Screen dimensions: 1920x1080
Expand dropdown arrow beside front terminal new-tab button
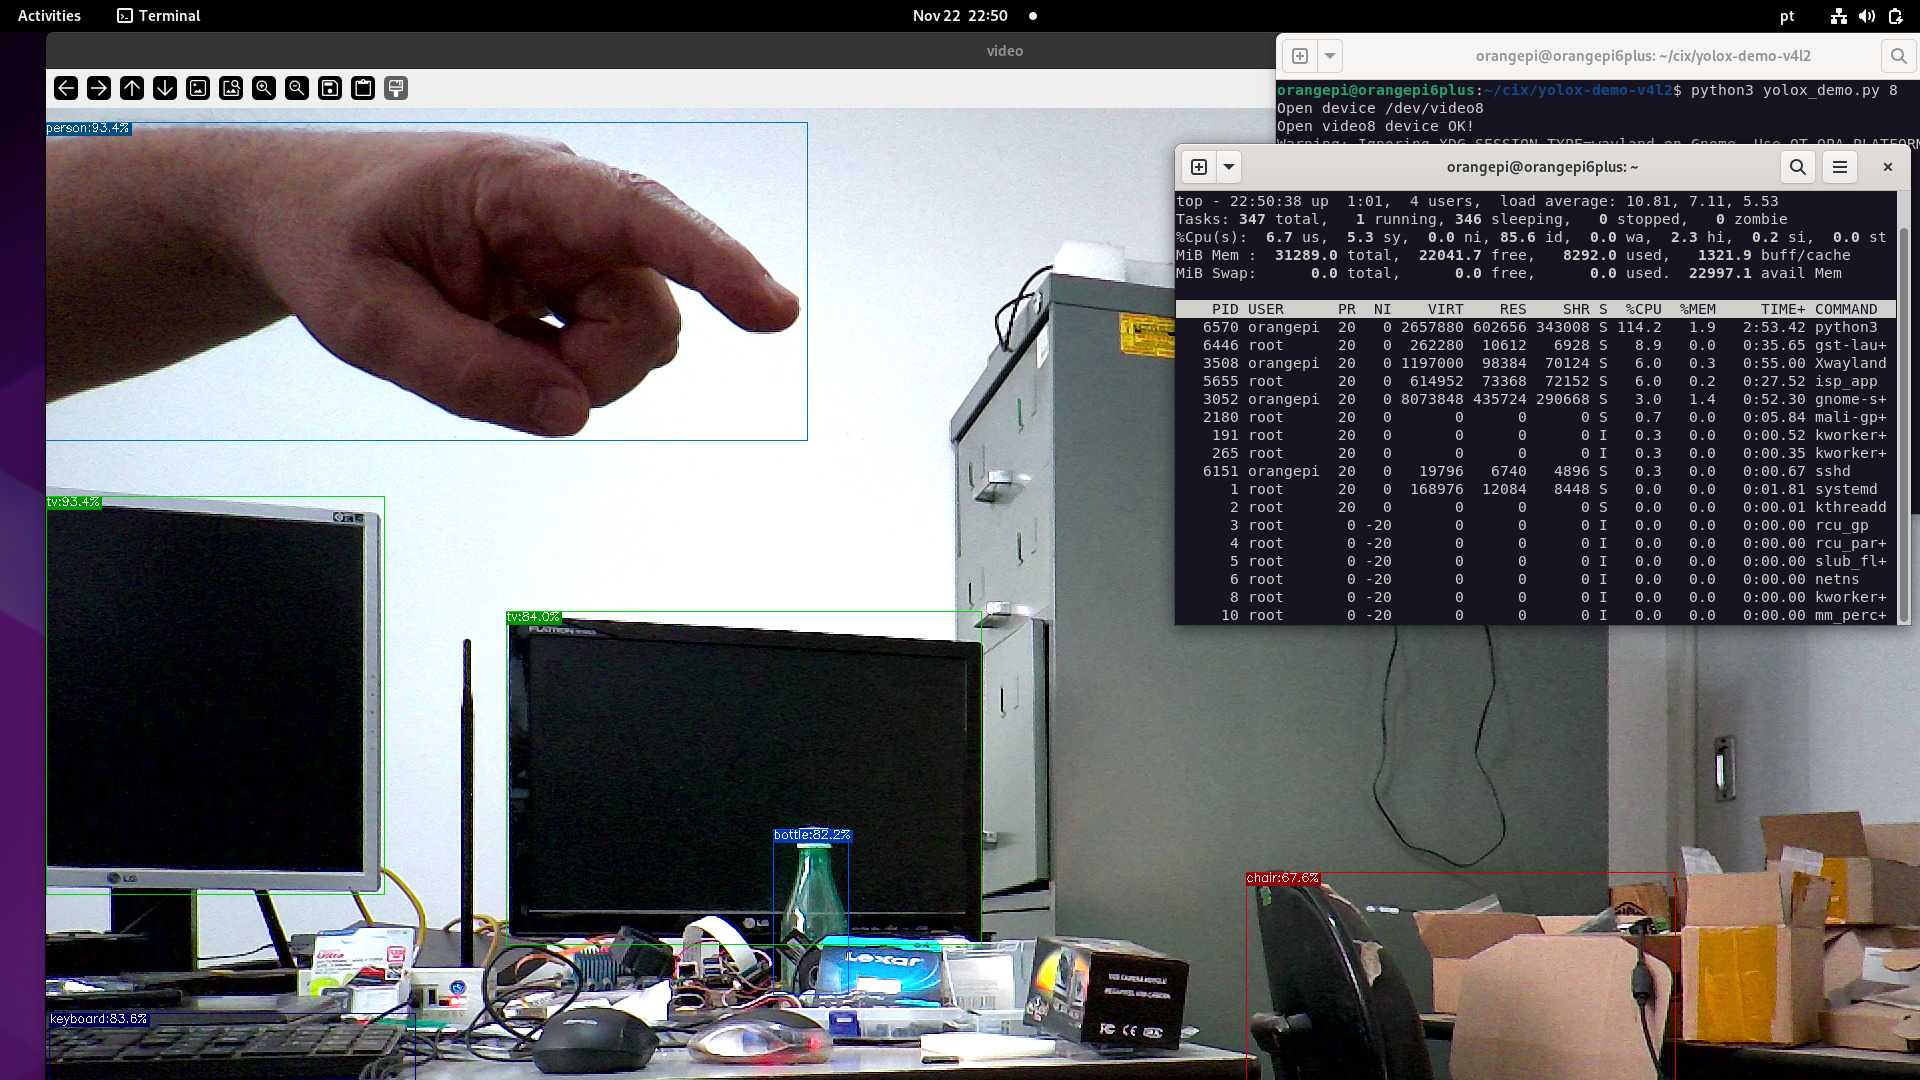[x=1229, y=167]
